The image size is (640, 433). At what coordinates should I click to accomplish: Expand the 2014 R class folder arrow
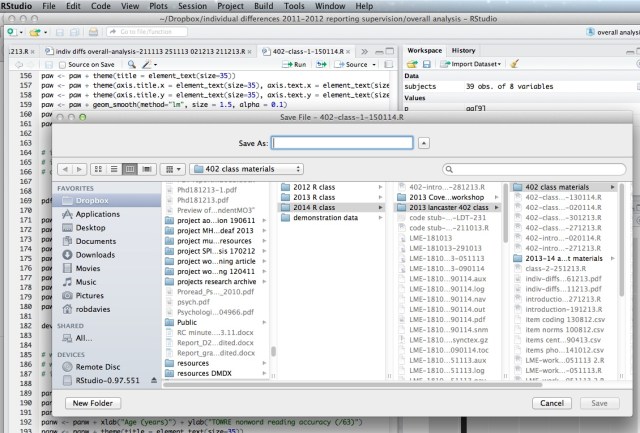pos(380,207)
